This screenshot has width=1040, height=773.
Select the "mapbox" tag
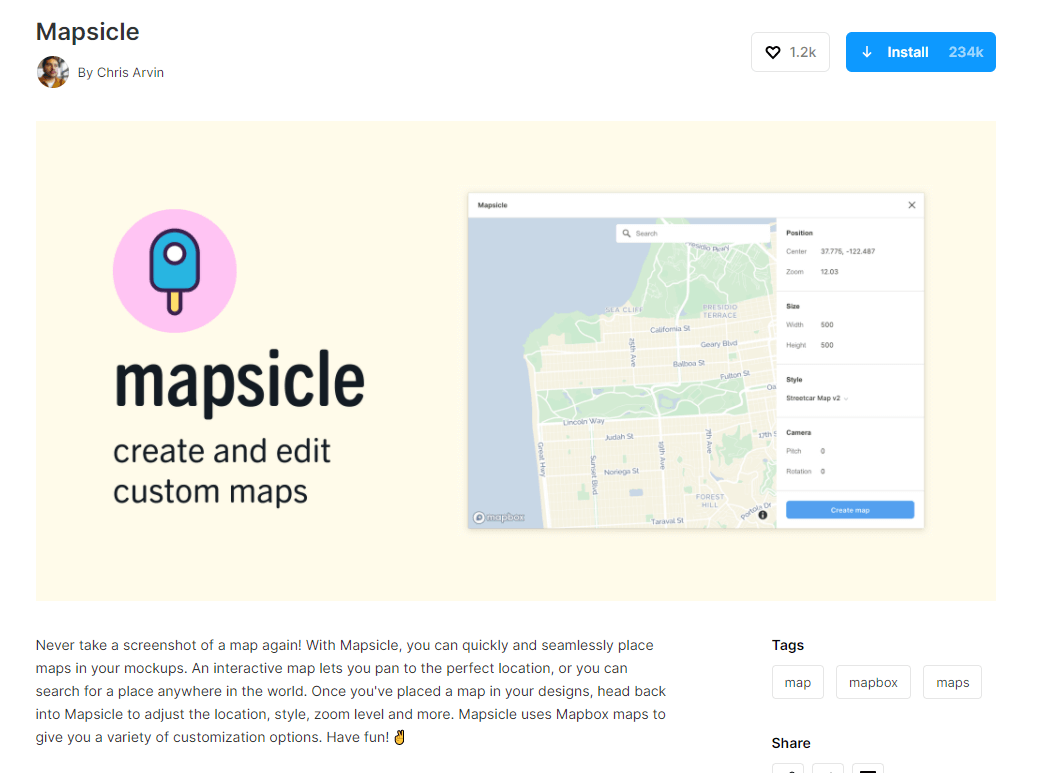click(x=873, y=682)
